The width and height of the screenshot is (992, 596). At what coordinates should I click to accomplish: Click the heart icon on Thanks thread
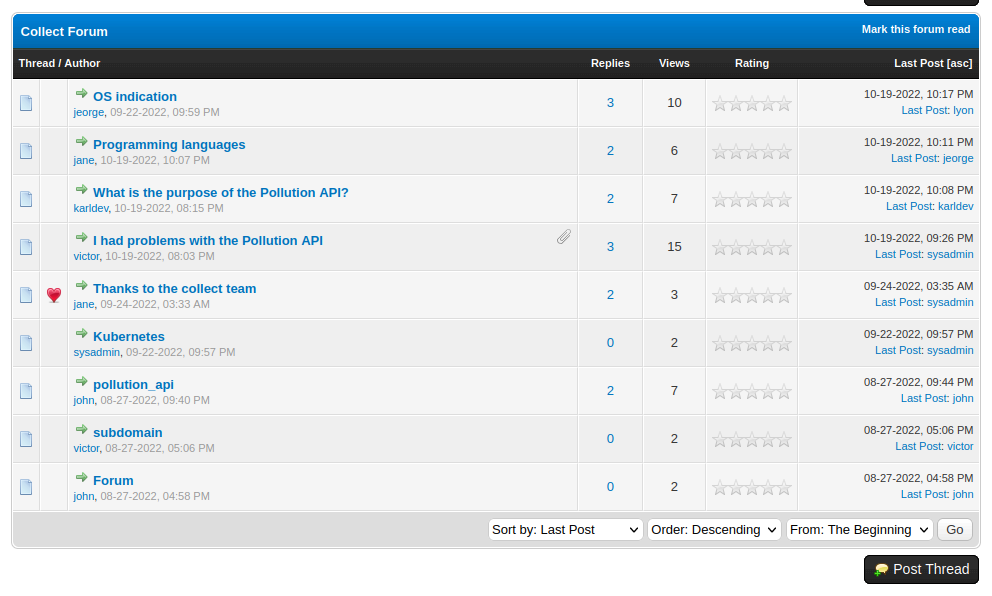[54, 295]
